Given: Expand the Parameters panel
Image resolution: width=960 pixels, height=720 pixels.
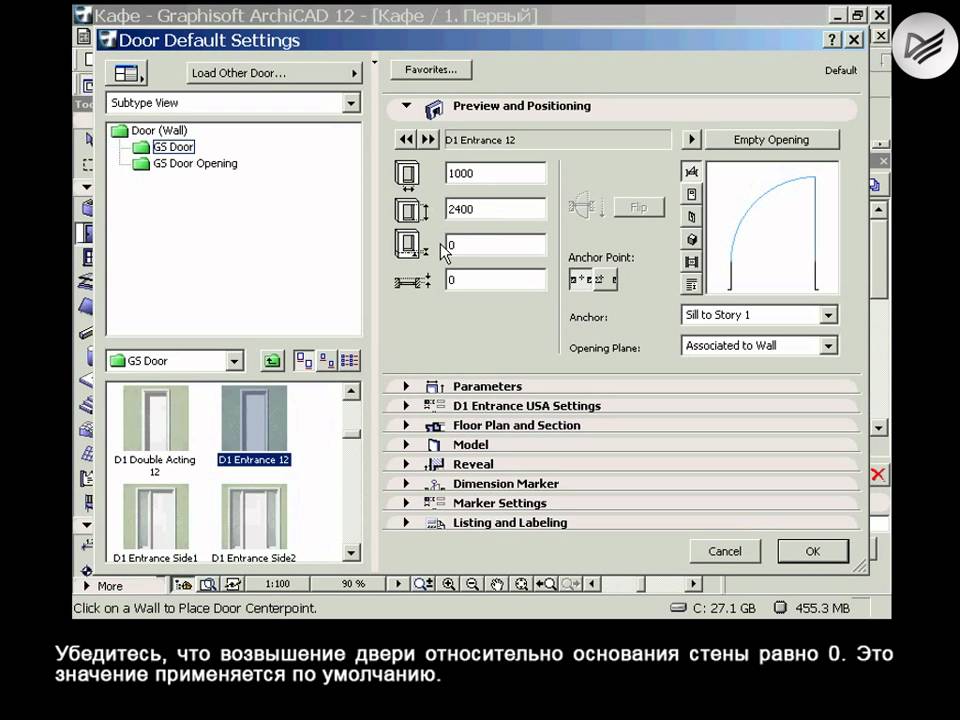Looking at the screenshot, I should 405,386.
